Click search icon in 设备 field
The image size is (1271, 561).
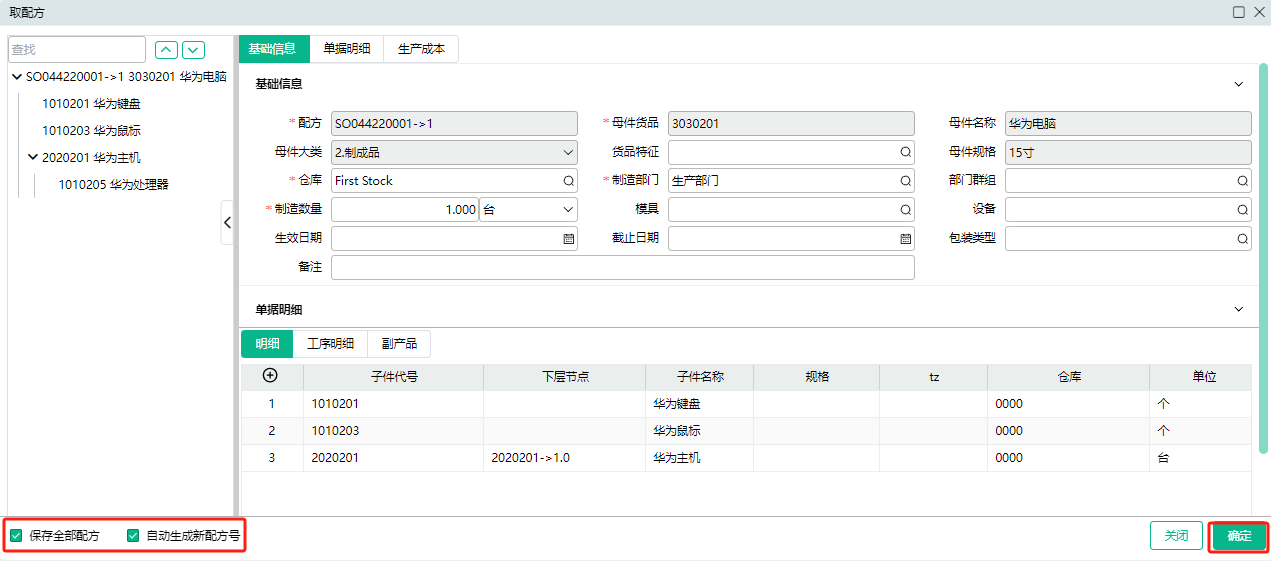tap(1242, 210)
